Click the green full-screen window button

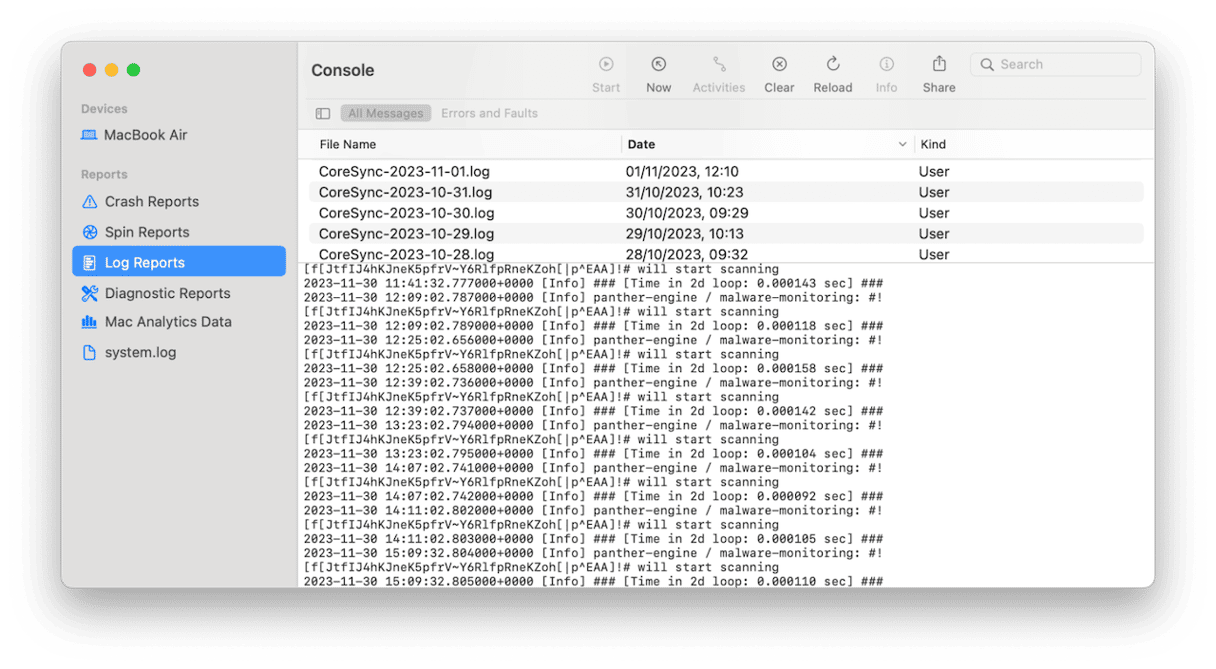tap(133, 70)
